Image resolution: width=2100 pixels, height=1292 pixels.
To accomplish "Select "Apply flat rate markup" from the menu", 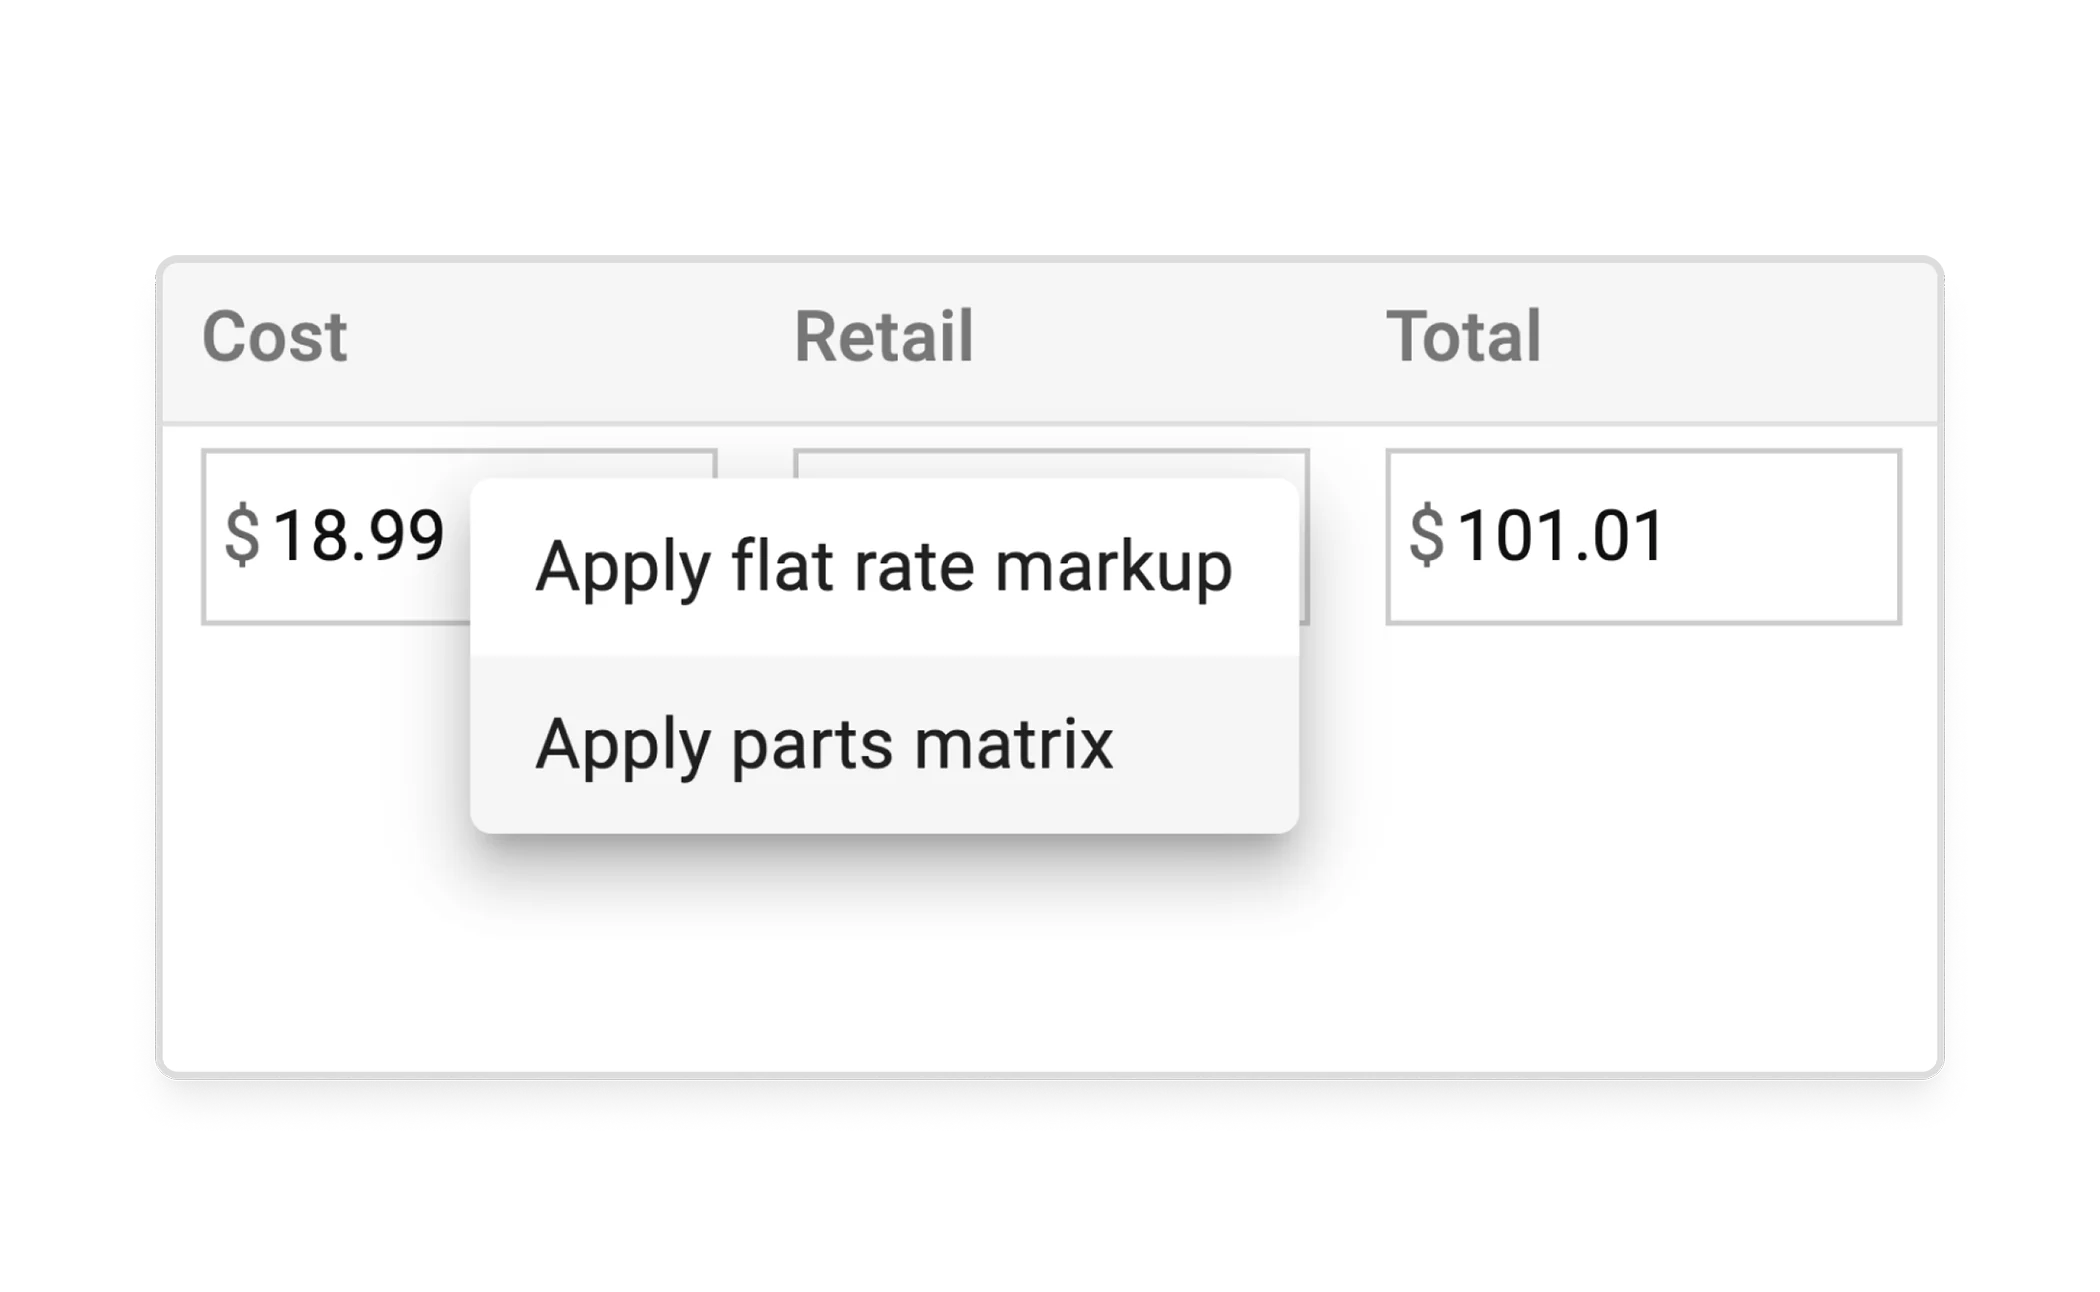I will point(884,564).
